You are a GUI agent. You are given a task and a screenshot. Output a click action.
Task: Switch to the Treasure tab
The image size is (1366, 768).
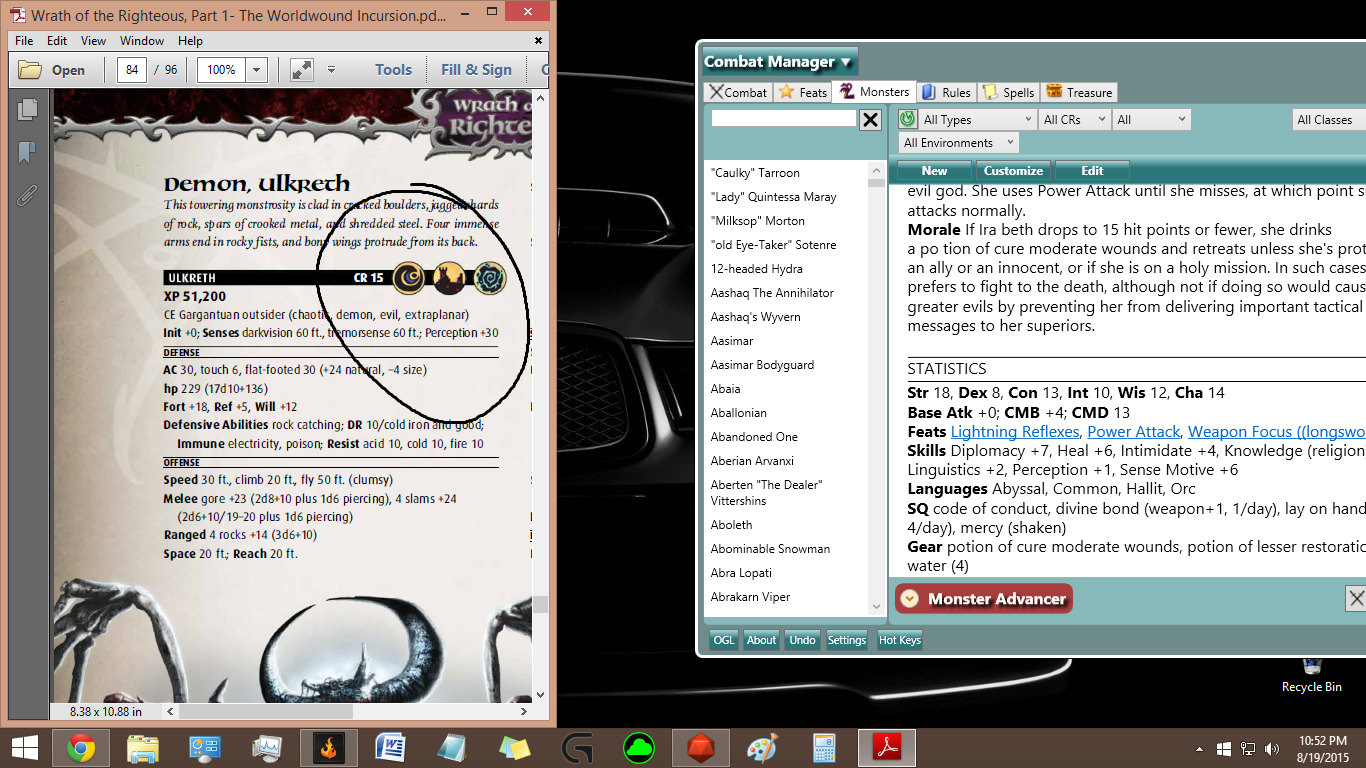point(1079,92)
